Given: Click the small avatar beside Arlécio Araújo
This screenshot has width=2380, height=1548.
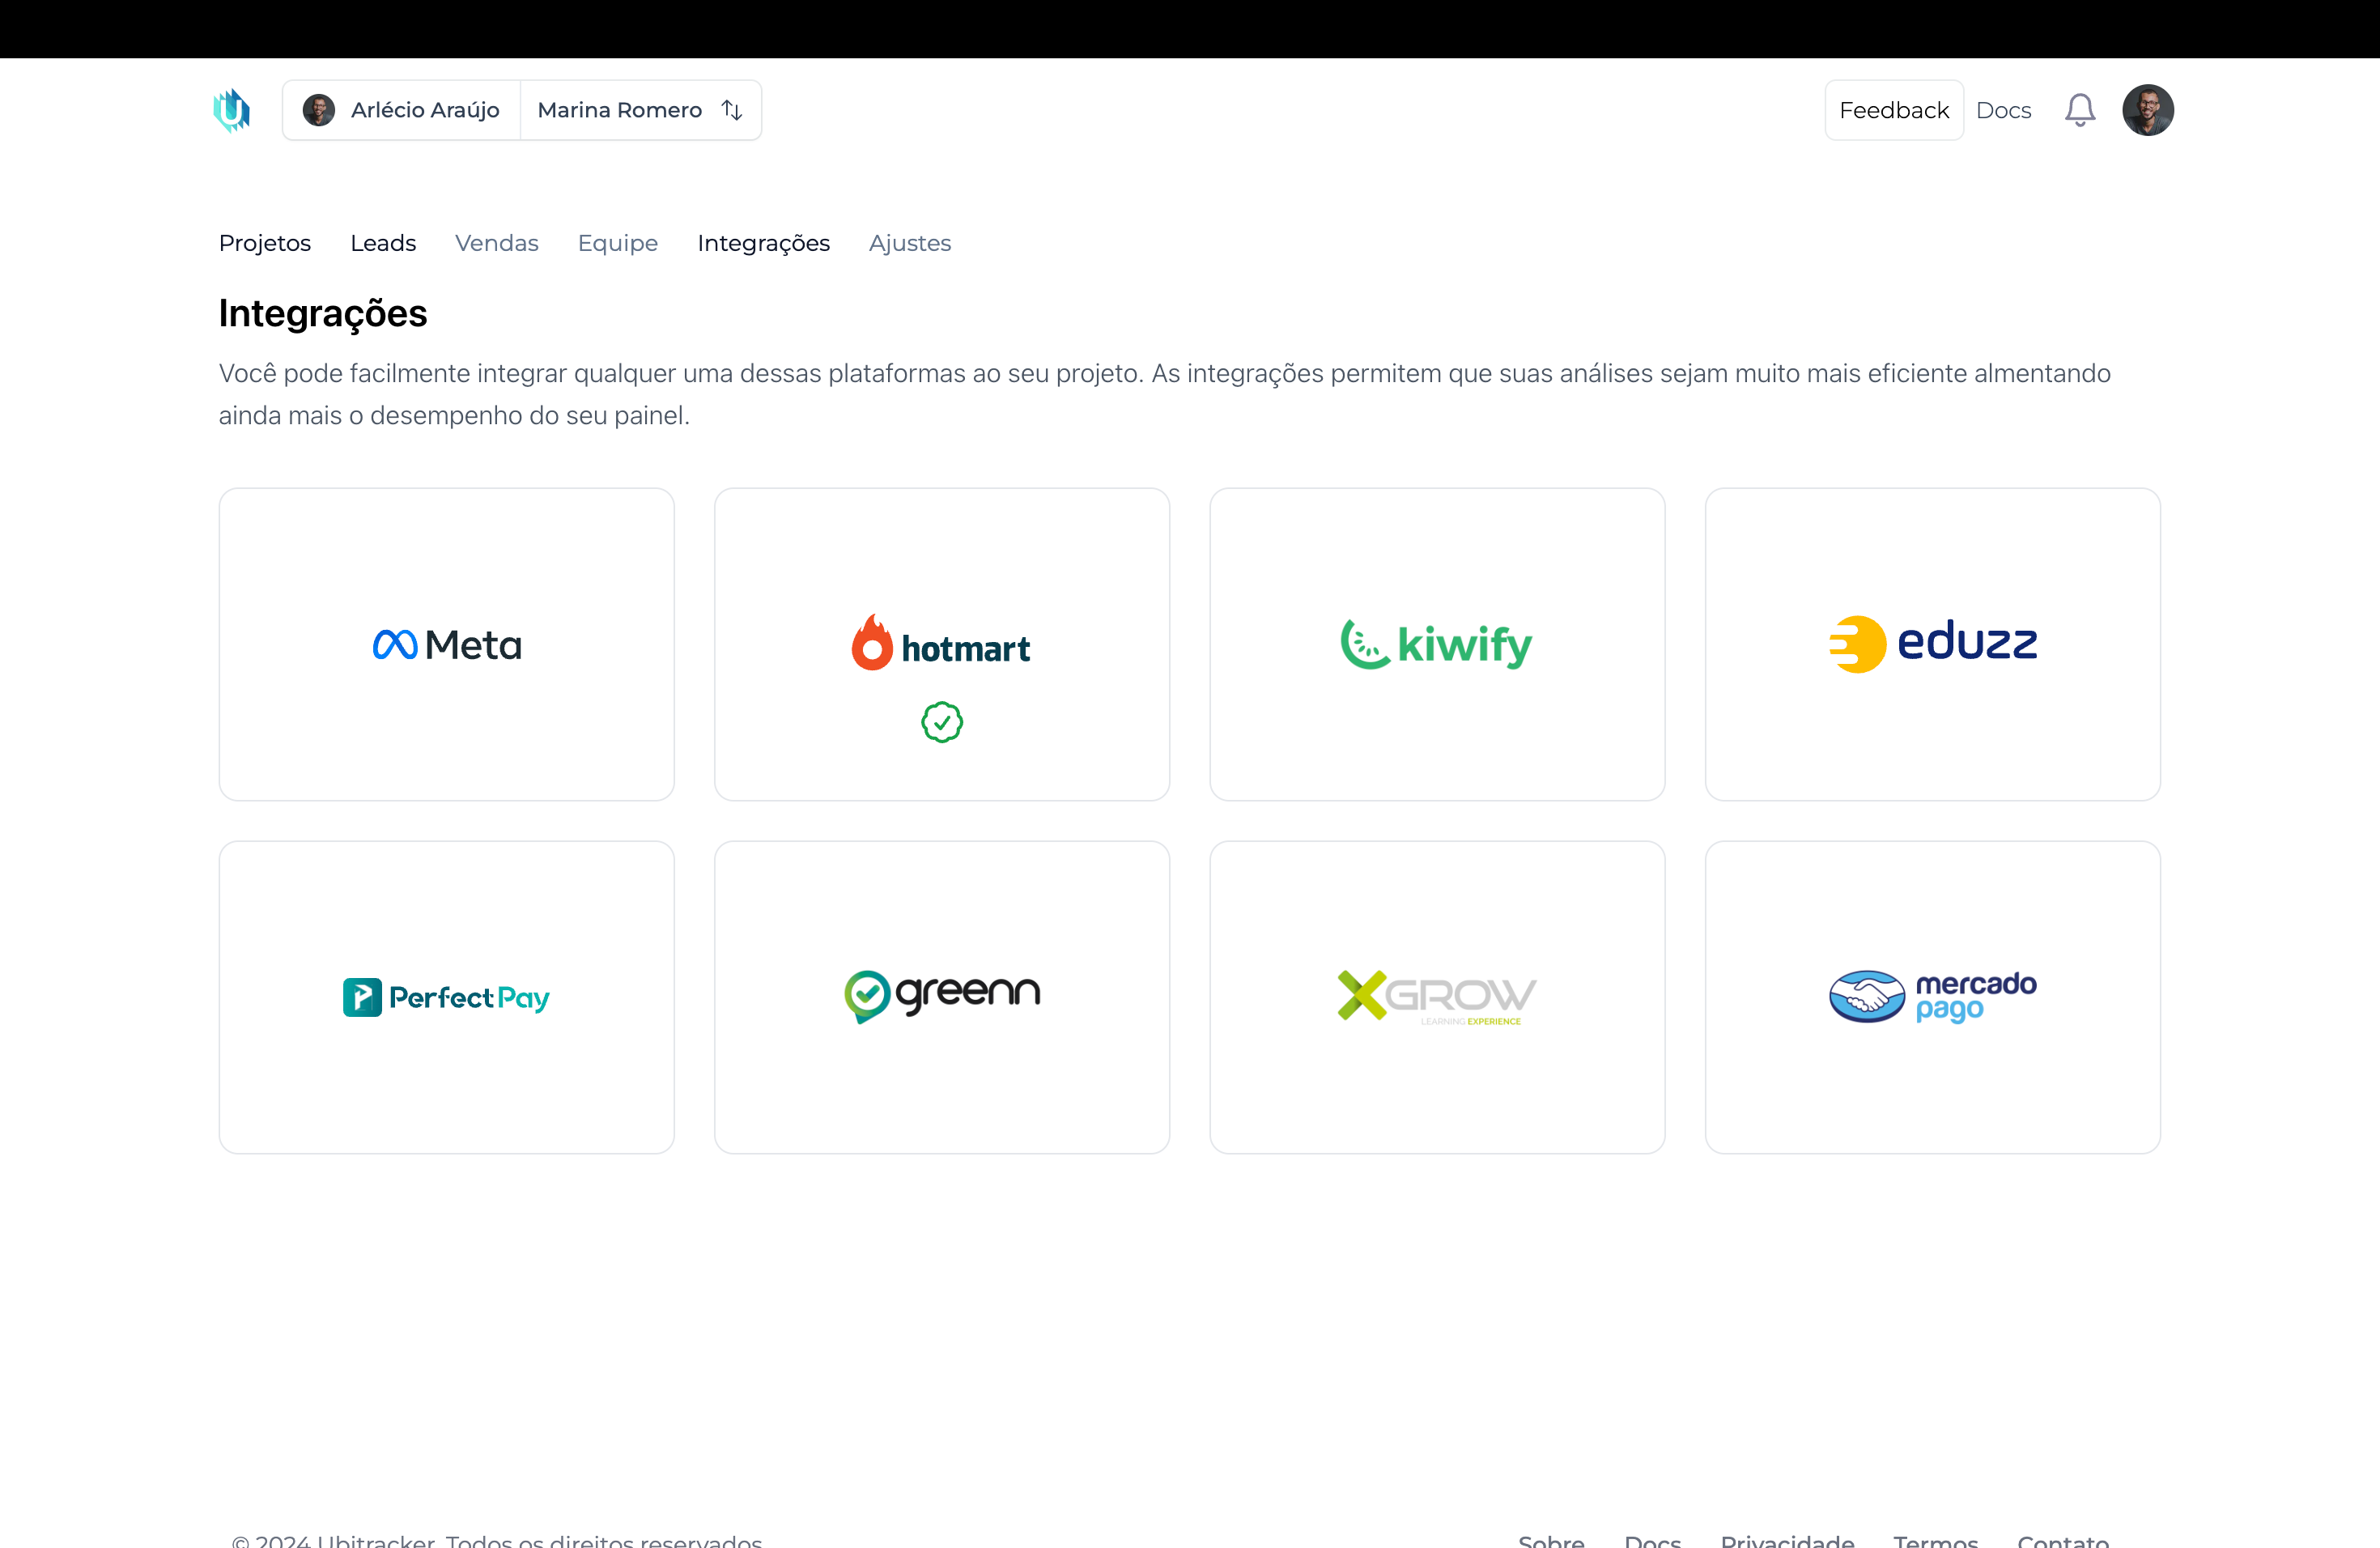Looking at the screenshot, I should coord(319,110).
